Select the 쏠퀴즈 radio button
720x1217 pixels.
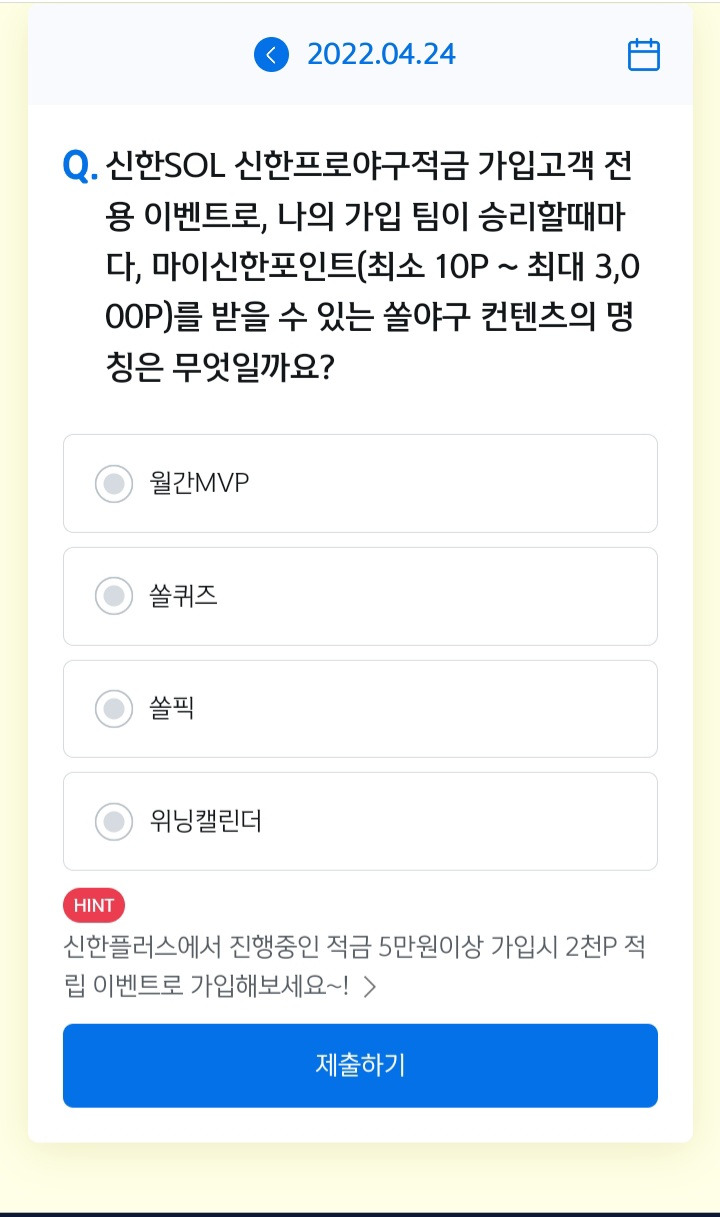(114, 597)
